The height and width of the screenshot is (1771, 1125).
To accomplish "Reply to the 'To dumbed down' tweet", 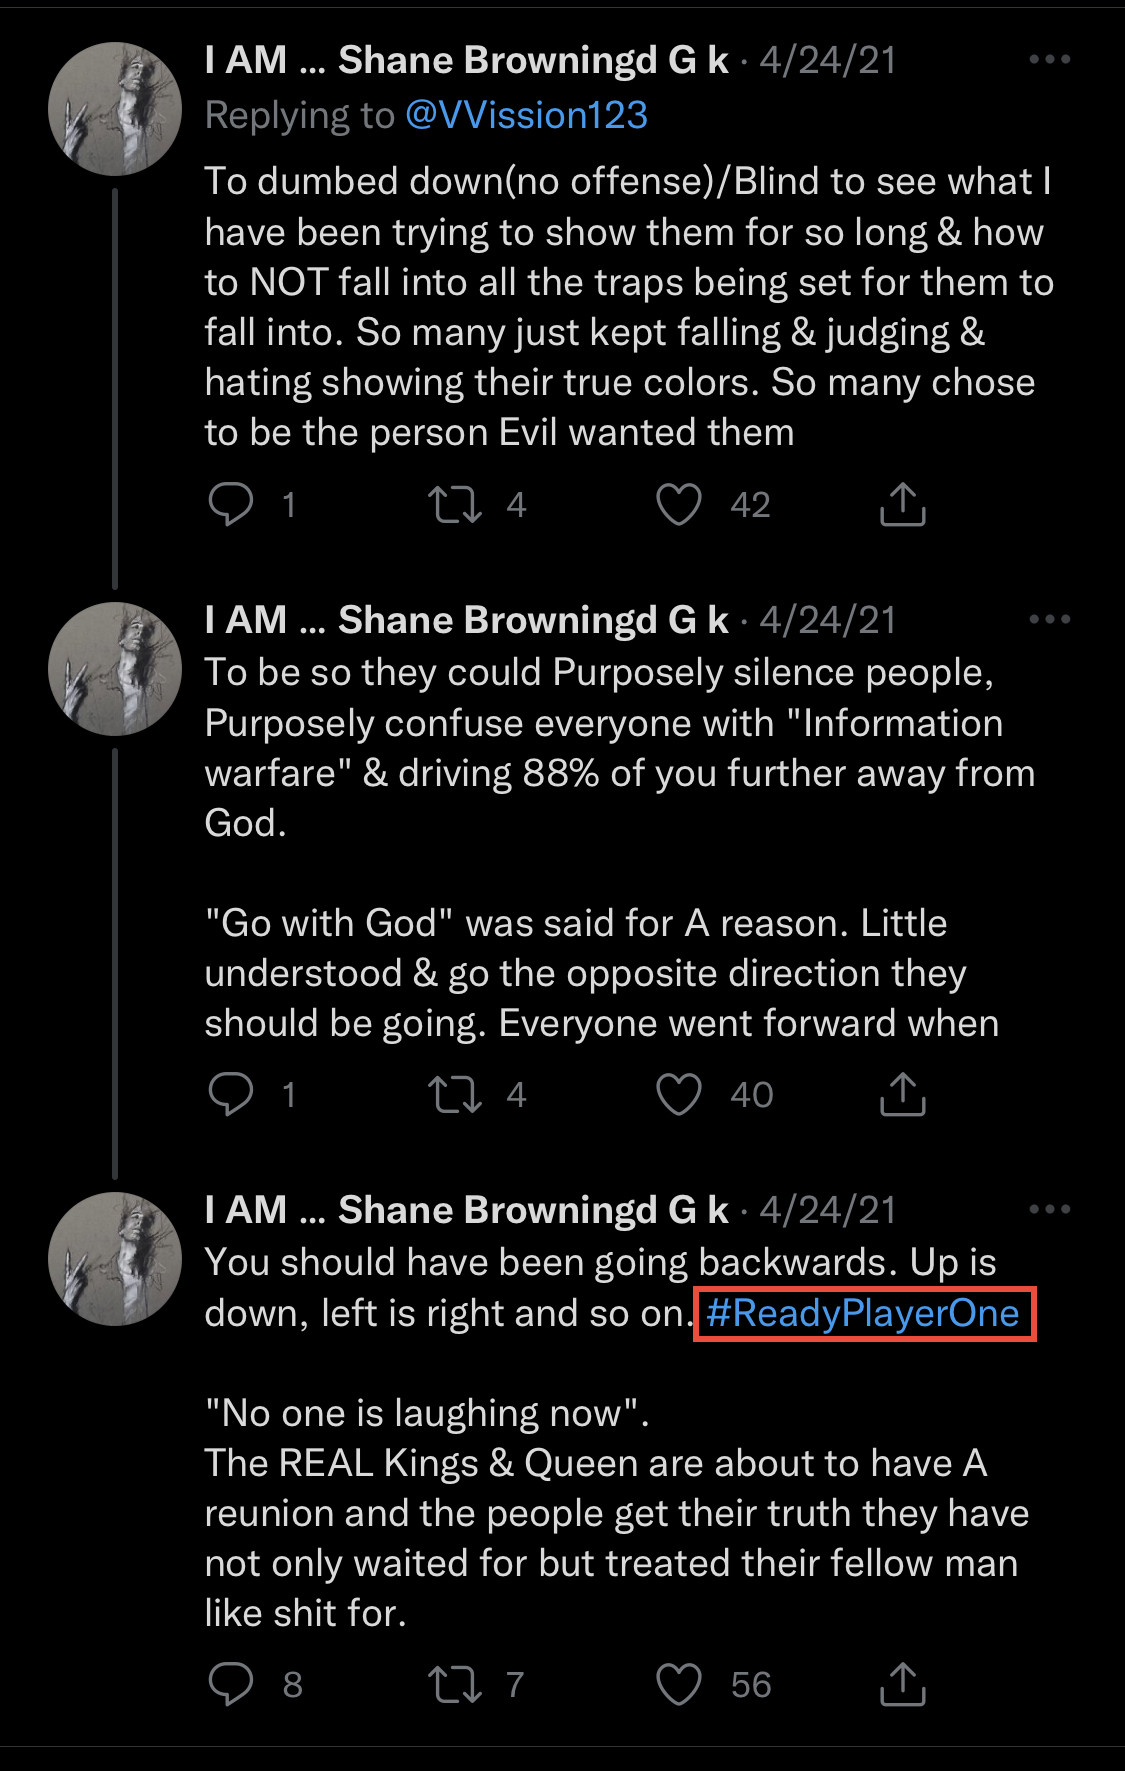I will click(x=231, y=504).
